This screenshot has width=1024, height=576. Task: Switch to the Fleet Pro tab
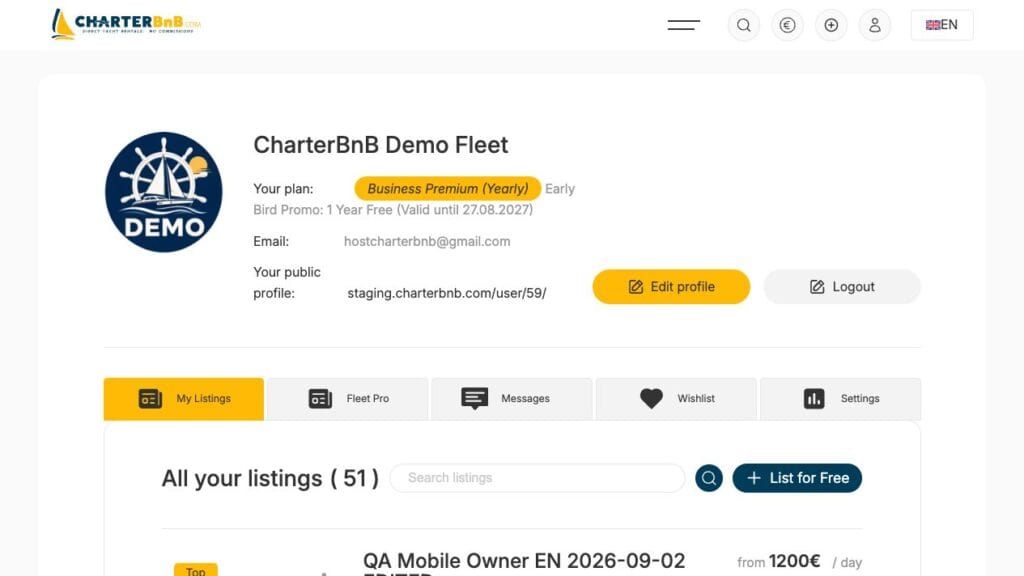click(x=348, y=398)
